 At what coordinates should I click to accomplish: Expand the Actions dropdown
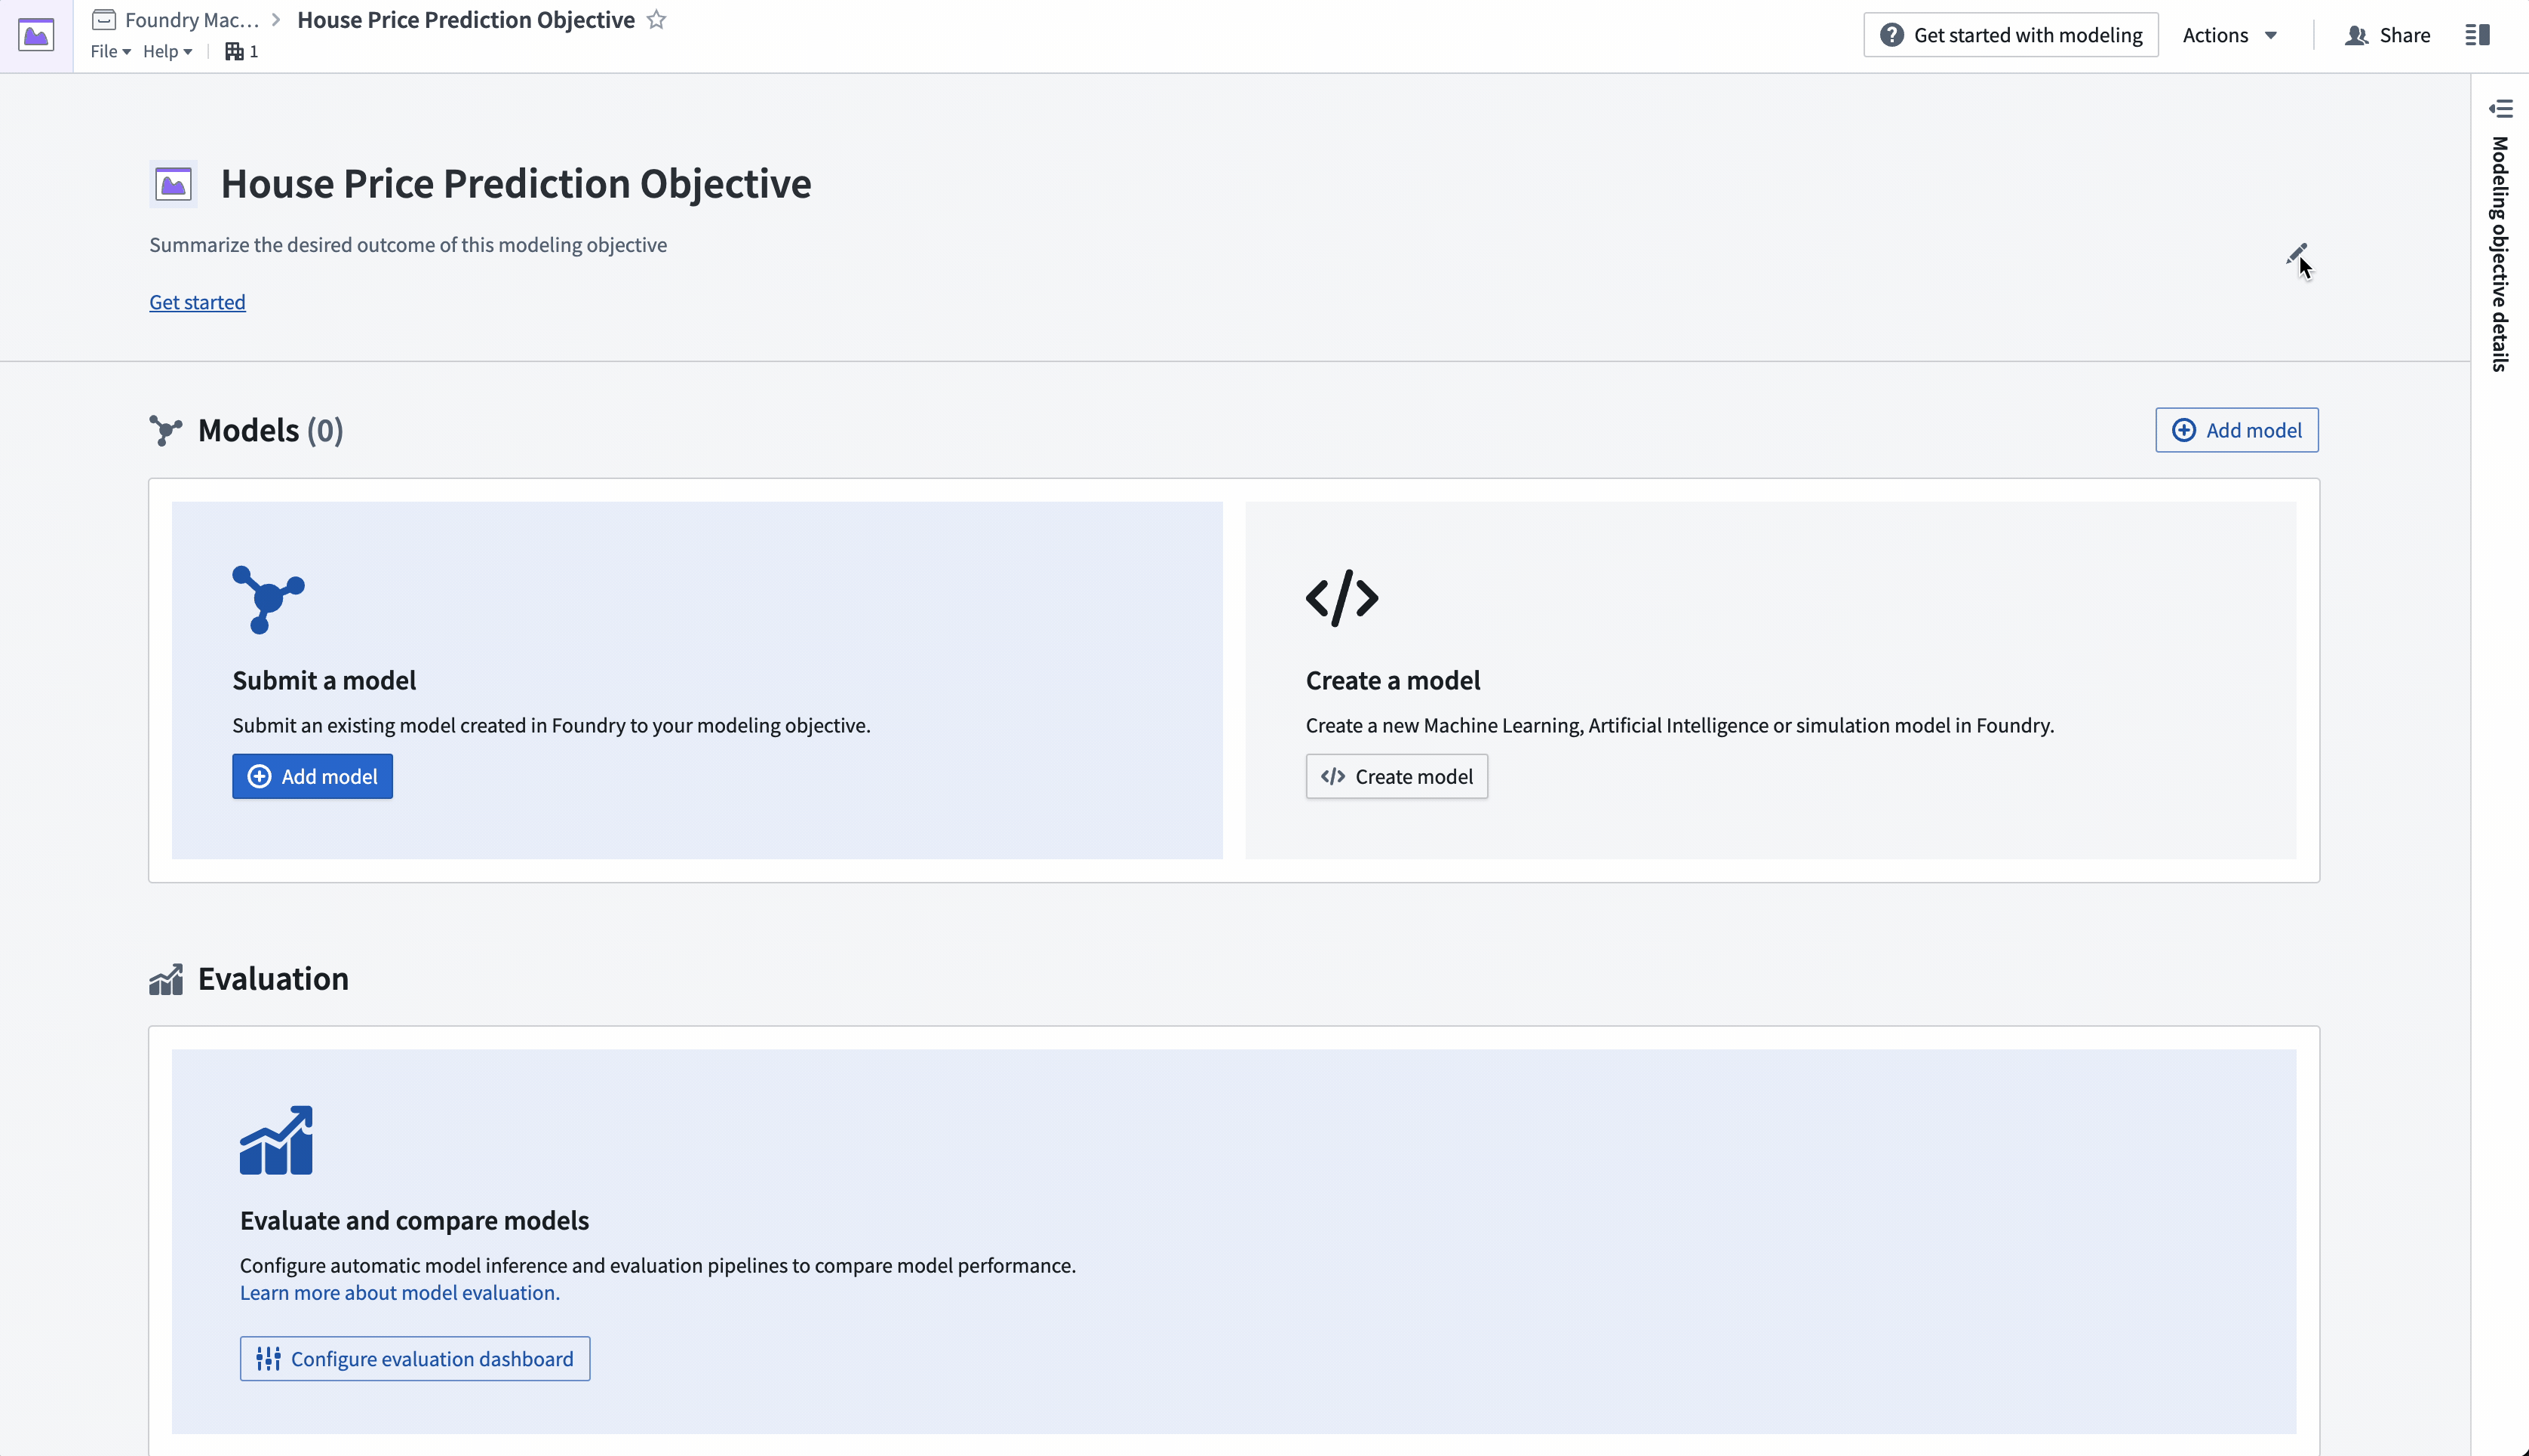[2229, 35]
